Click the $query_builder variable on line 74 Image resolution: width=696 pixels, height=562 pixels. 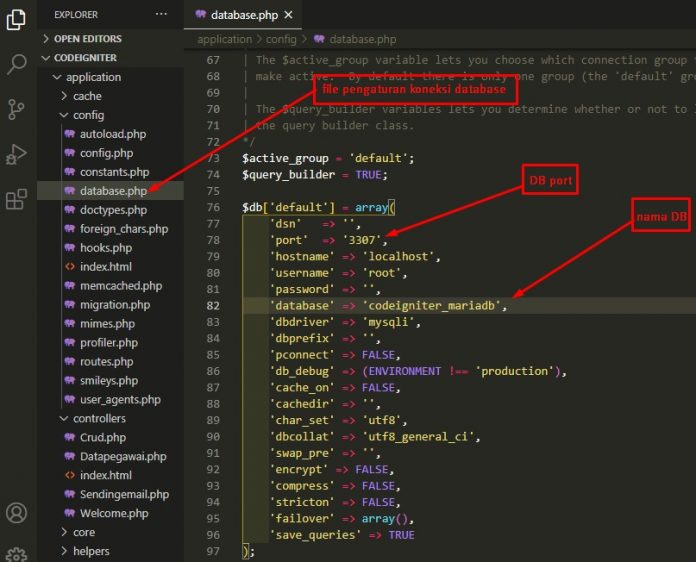[289, 175]
